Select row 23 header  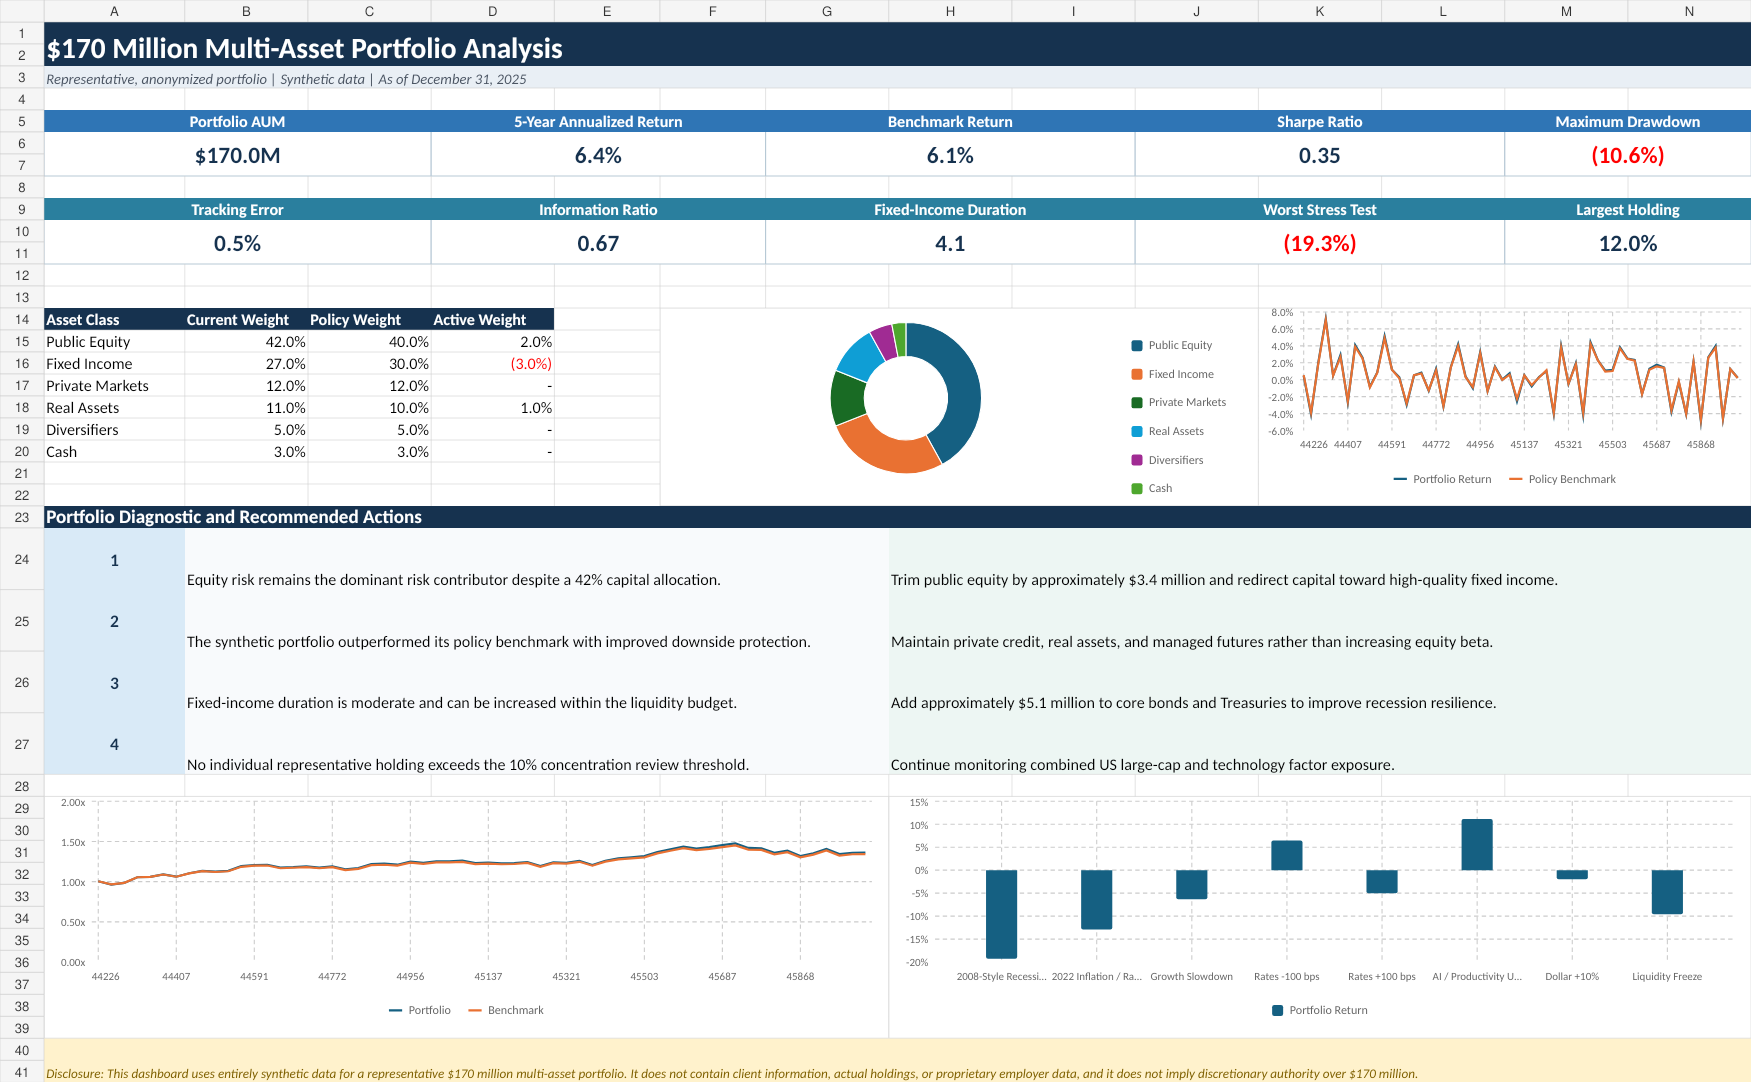pos(22,517)
